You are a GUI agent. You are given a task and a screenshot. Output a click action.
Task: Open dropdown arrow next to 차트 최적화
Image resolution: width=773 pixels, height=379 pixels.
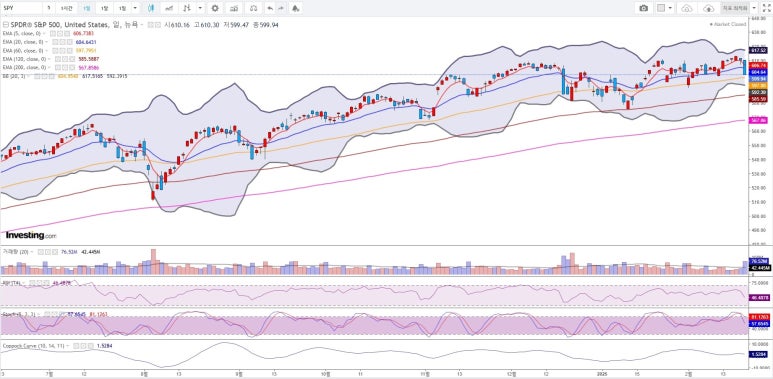754,8
